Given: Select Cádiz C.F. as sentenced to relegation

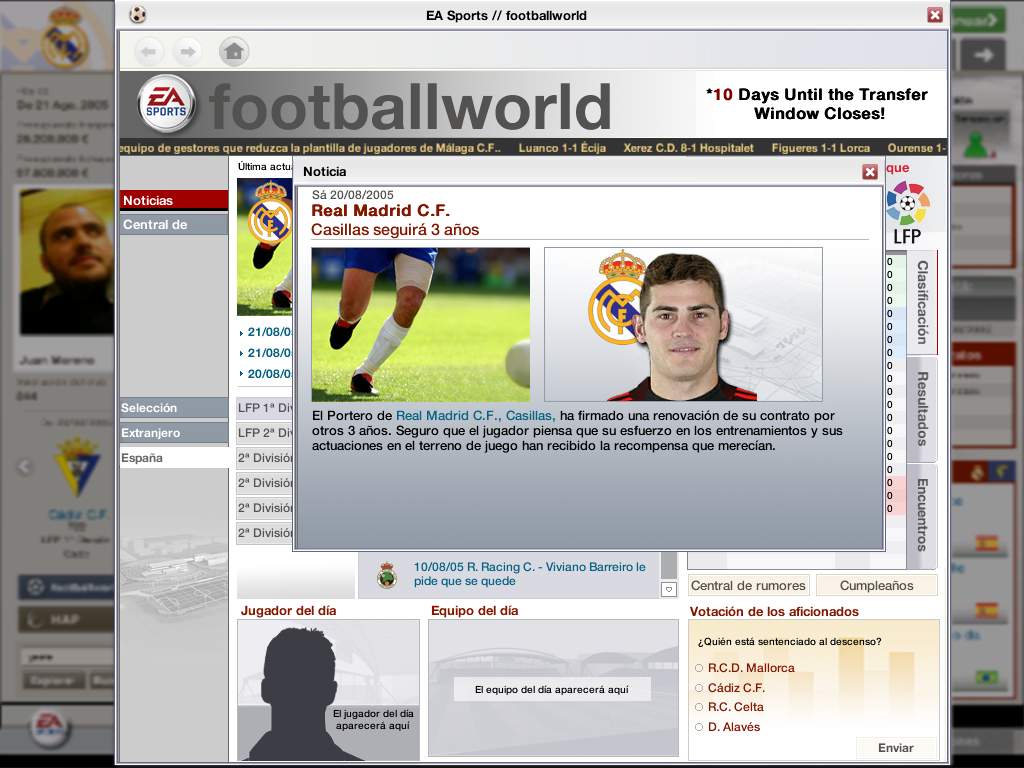Looking at the screenshot, I should click(x=699, y=687).
